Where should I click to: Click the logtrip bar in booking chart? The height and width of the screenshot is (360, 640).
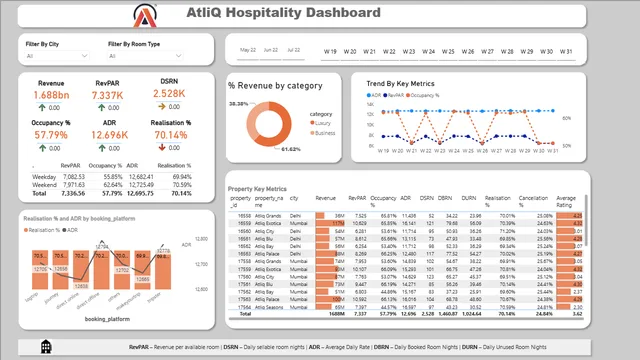tap(40, 270)
